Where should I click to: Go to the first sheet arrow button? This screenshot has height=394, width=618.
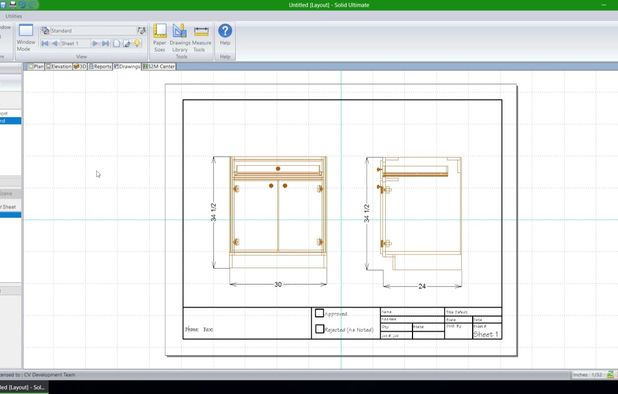coord(45,43)
